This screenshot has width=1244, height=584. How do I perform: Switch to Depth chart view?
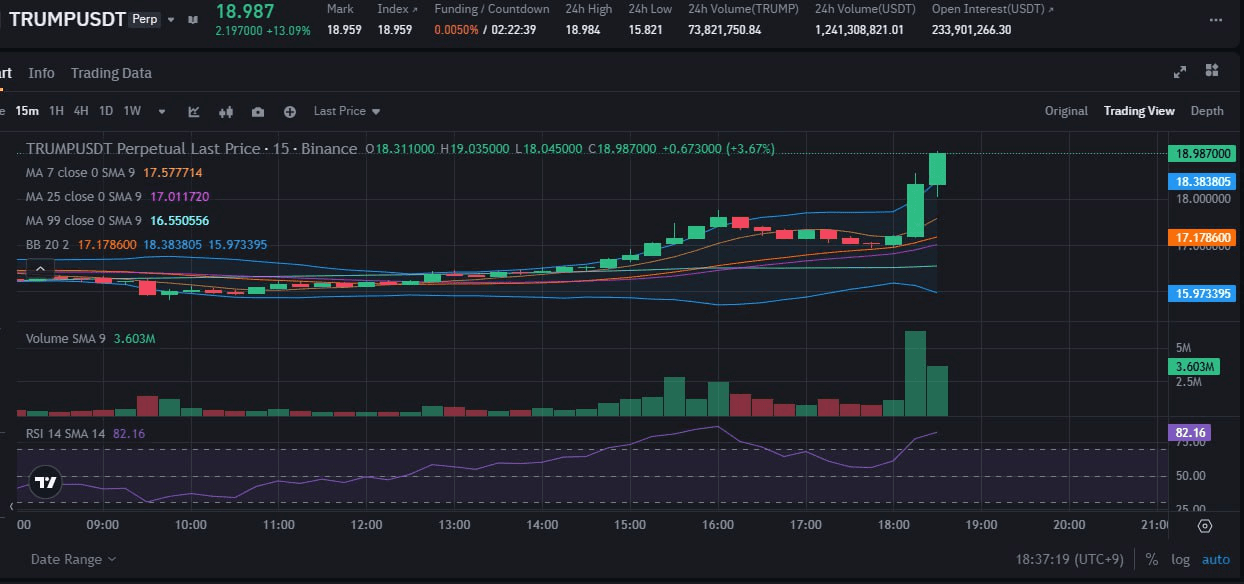[1207, 111]
